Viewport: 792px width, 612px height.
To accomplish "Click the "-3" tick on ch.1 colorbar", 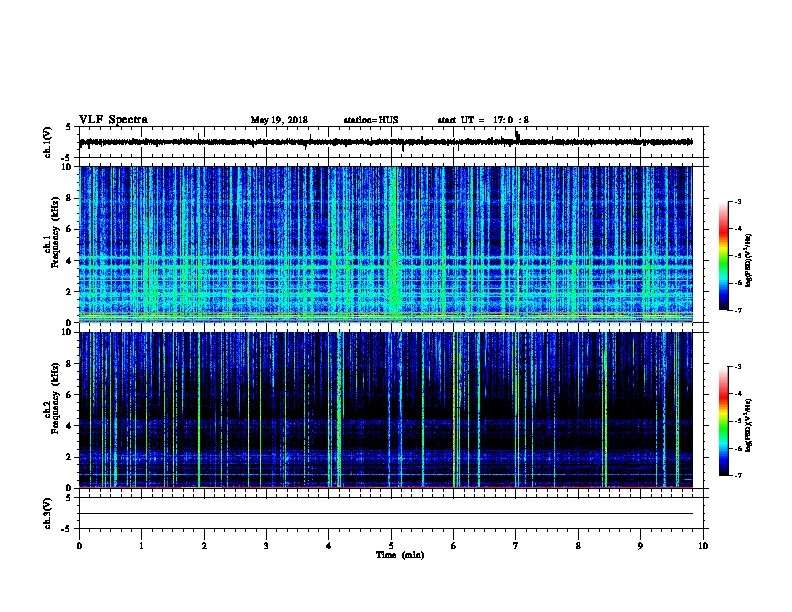I will coord(737,201).
